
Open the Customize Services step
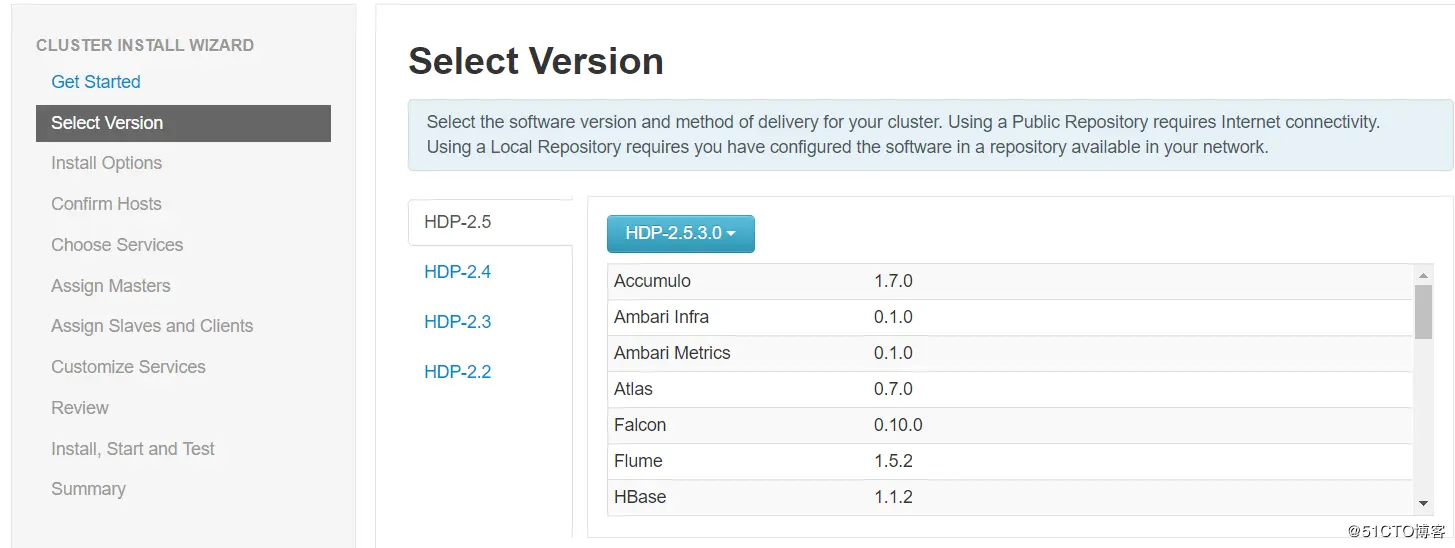(x=129, y=367)
